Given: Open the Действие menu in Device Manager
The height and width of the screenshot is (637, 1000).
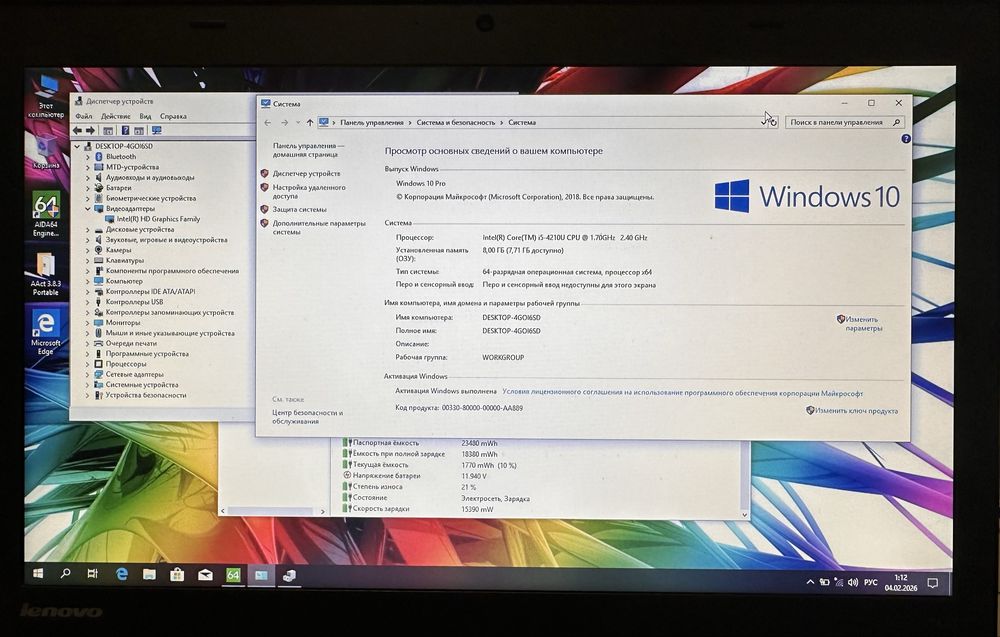Looking at the screenshot, I should [x=115, y=116].
